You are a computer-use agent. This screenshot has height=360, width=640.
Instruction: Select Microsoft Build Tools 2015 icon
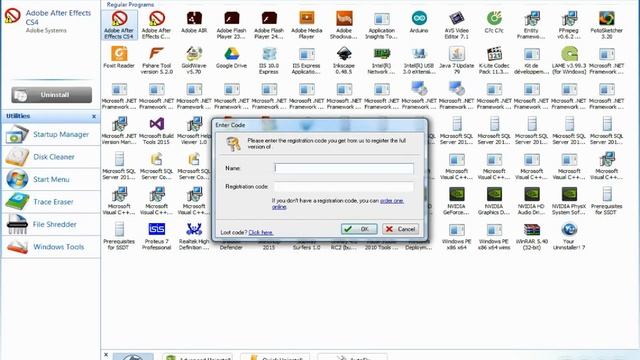(156, 130)
